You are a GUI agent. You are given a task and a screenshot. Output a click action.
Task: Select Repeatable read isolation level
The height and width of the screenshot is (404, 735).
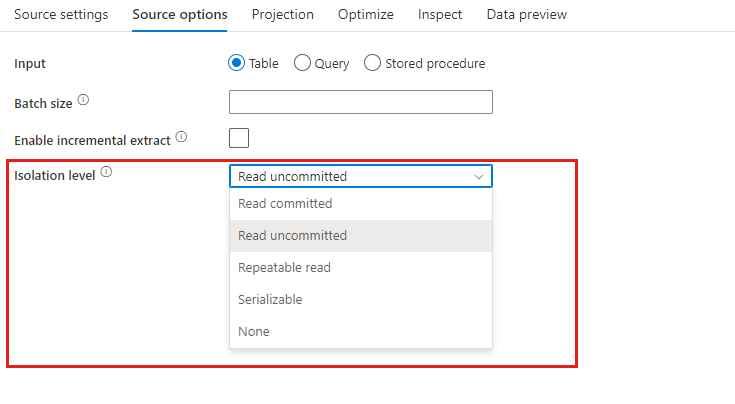361,267
